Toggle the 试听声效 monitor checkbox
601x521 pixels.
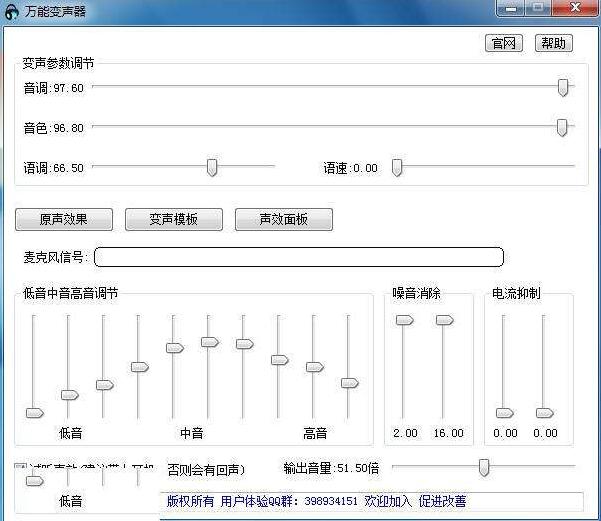[19, 467]
